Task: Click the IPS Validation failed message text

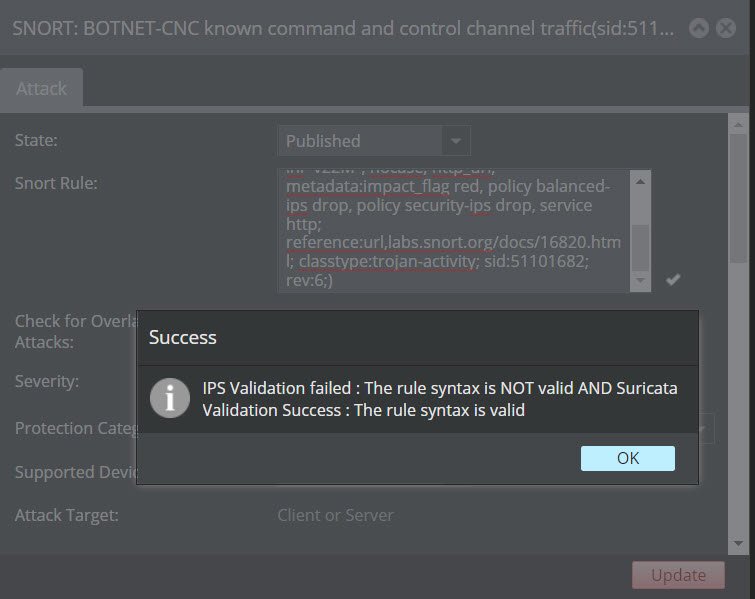Action: click(440, 399)
